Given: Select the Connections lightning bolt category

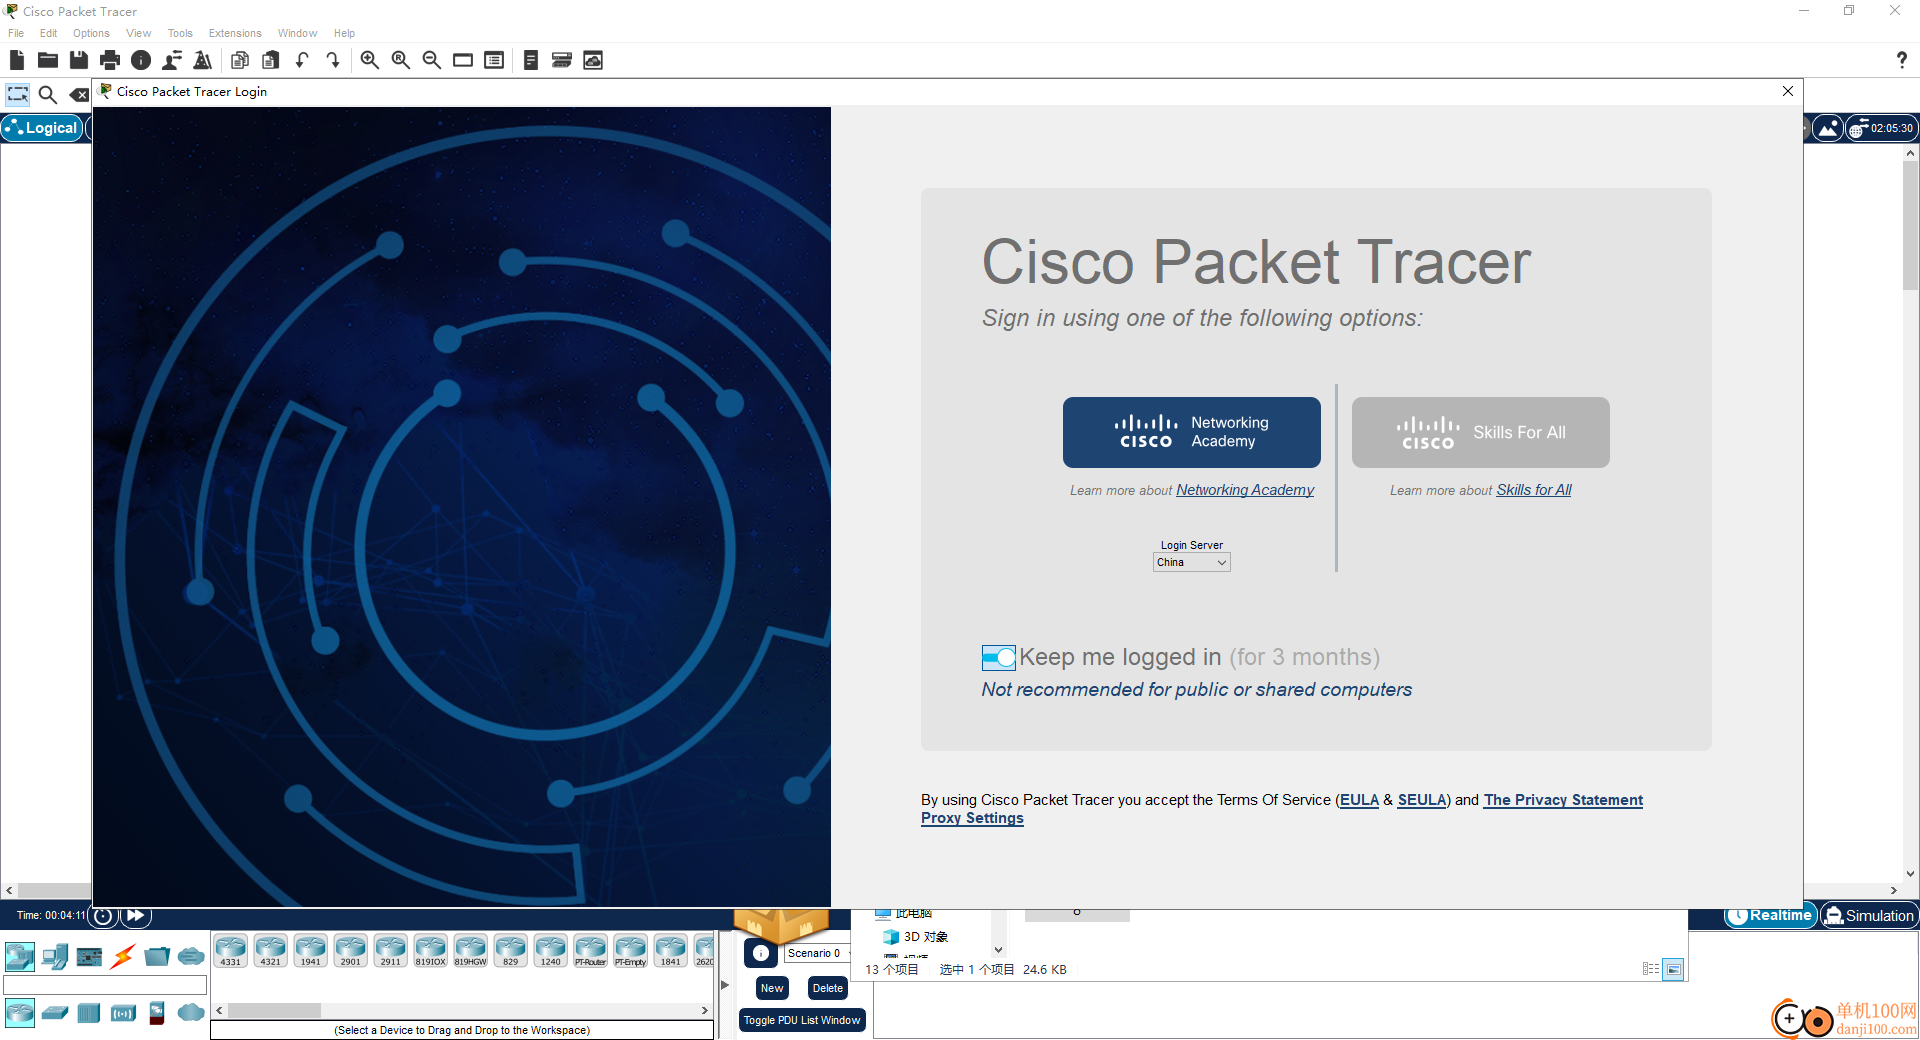Looking at the screenshot, I should (123, 957).
